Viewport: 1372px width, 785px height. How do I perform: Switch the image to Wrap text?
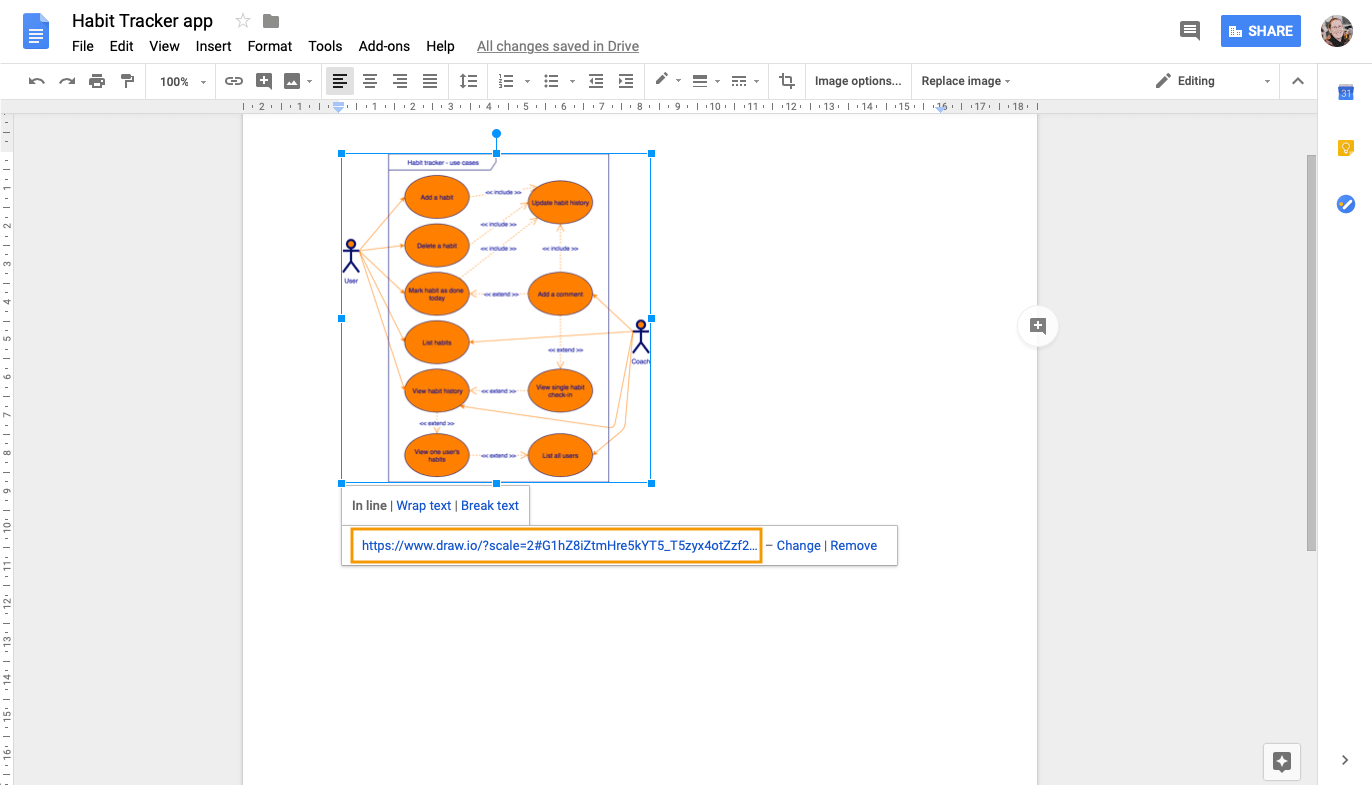423,505
